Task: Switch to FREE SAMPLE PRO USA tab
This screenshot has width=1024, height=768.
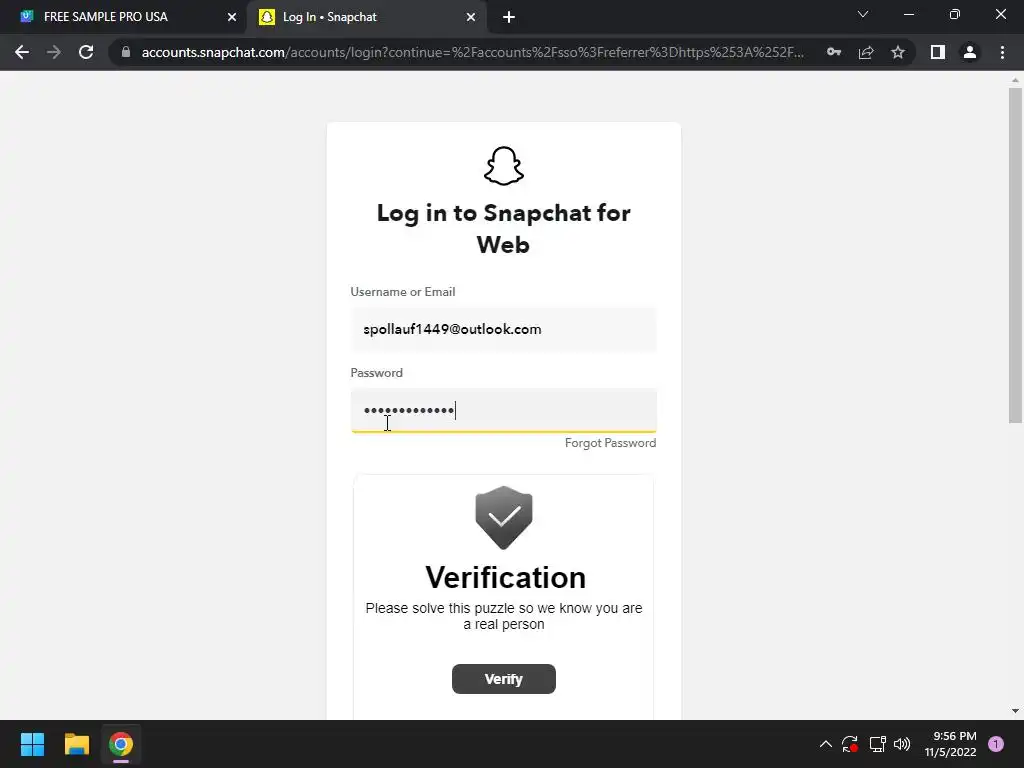Action: tap(124, 17)
